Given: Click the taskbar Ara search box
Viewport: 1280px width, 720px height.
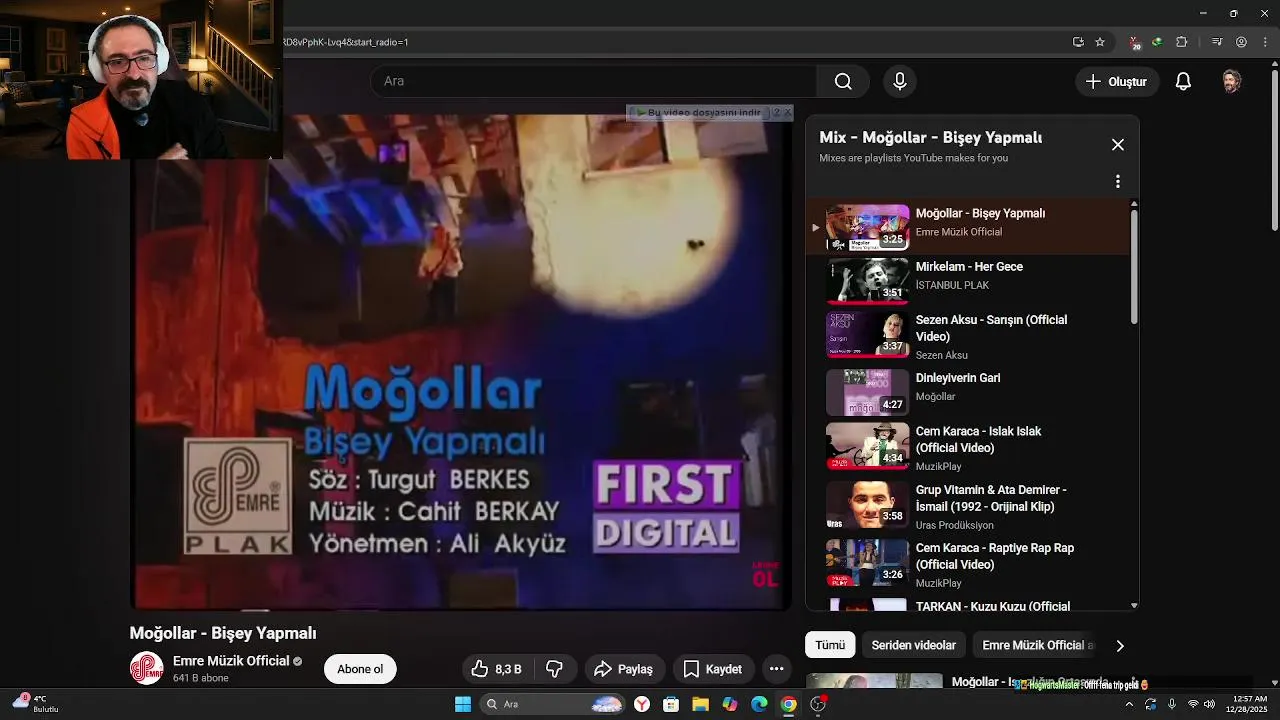Looking at the screenshot, I should pyautogui.click(x=552, y=704).
